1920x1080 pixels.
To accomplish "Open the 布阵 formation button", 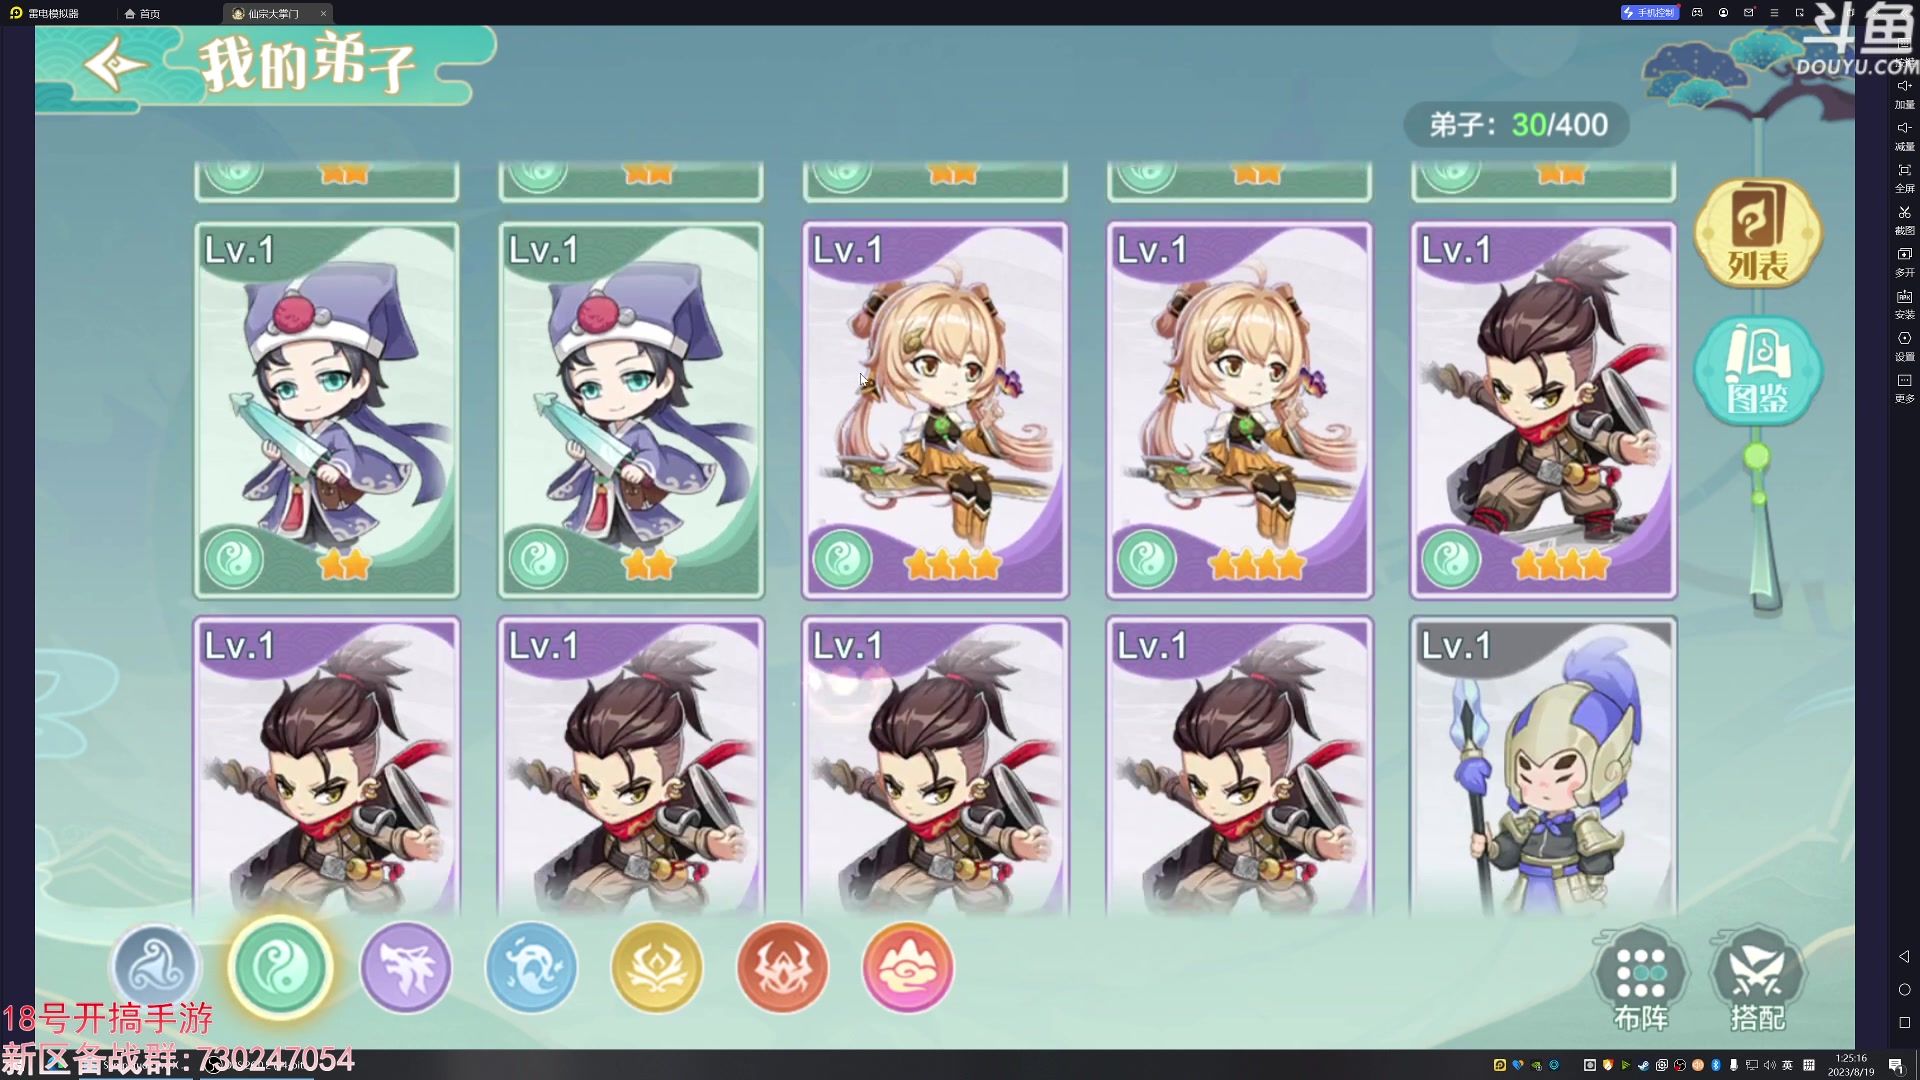I will point(1641,980).
